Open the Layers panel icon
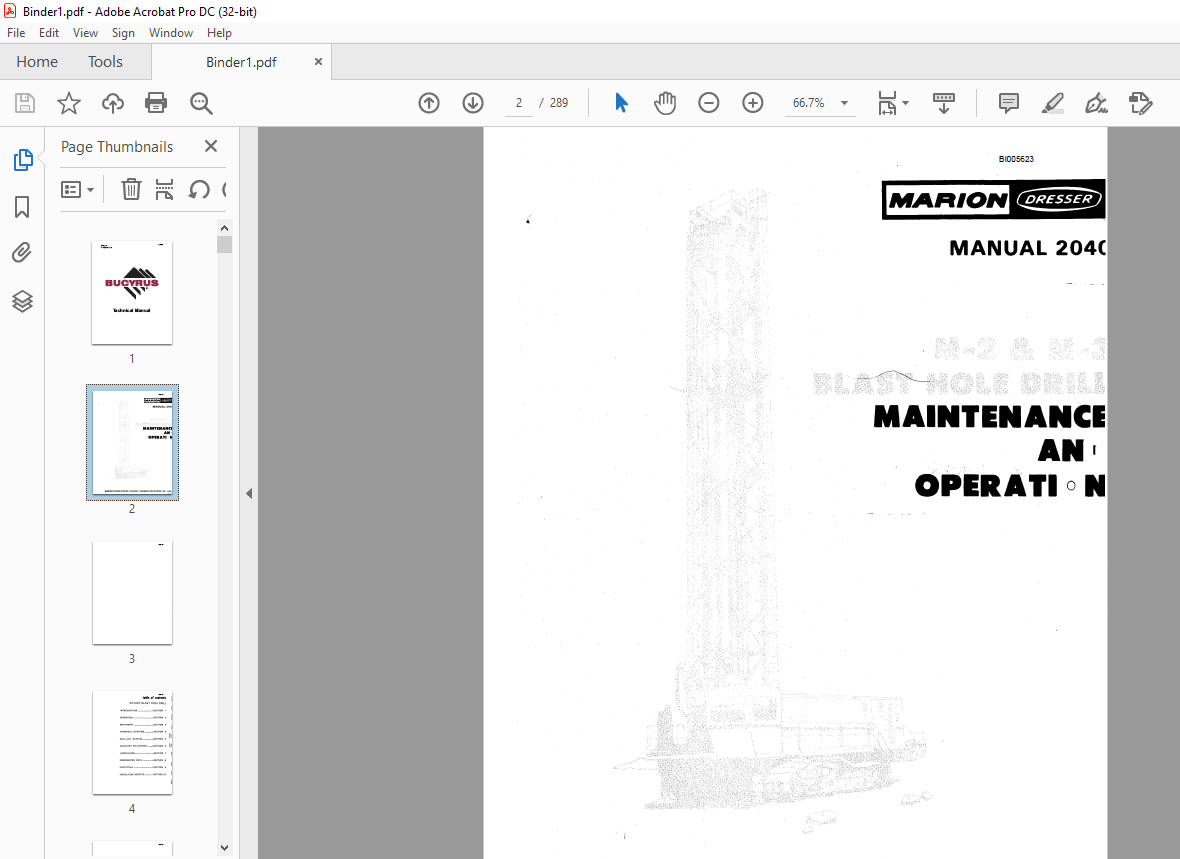This screenshot has height=859, width=1180. click(x=23, y=301)
